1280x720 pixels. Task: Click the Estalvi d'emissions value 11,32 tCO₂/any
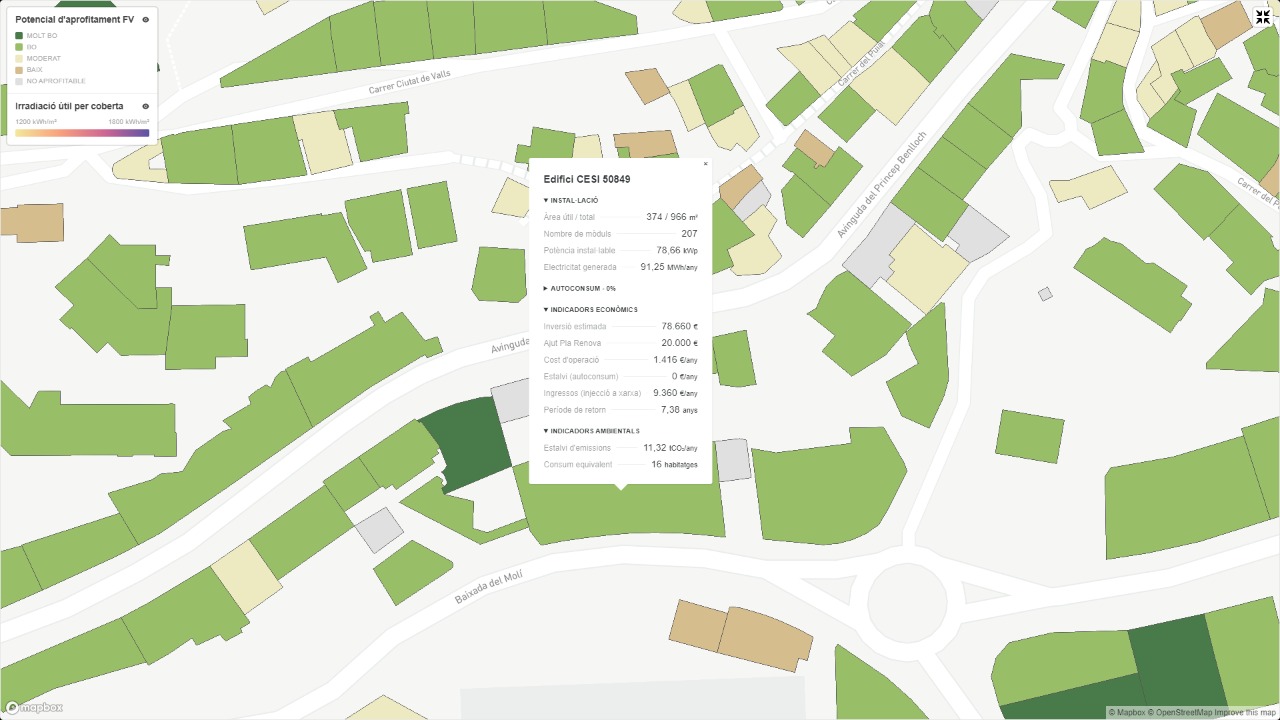click(x=670, y=448)
